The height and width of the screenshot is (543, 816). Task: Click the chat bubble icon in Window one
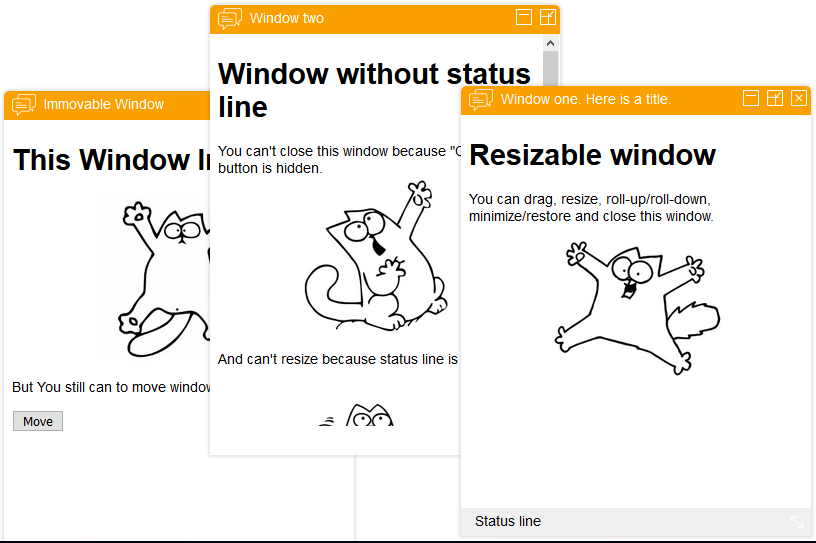coord(481,99)
